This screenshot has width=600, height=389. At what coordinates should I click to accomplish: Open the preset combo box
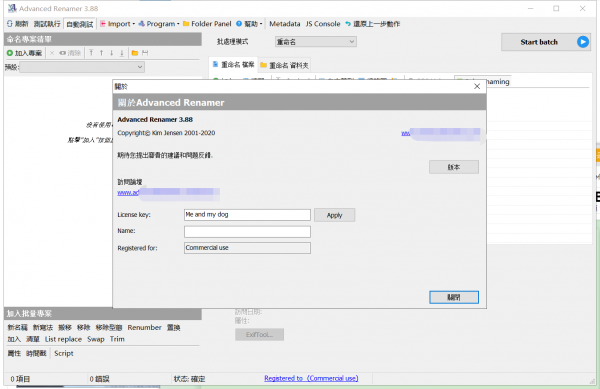[82, 67]
